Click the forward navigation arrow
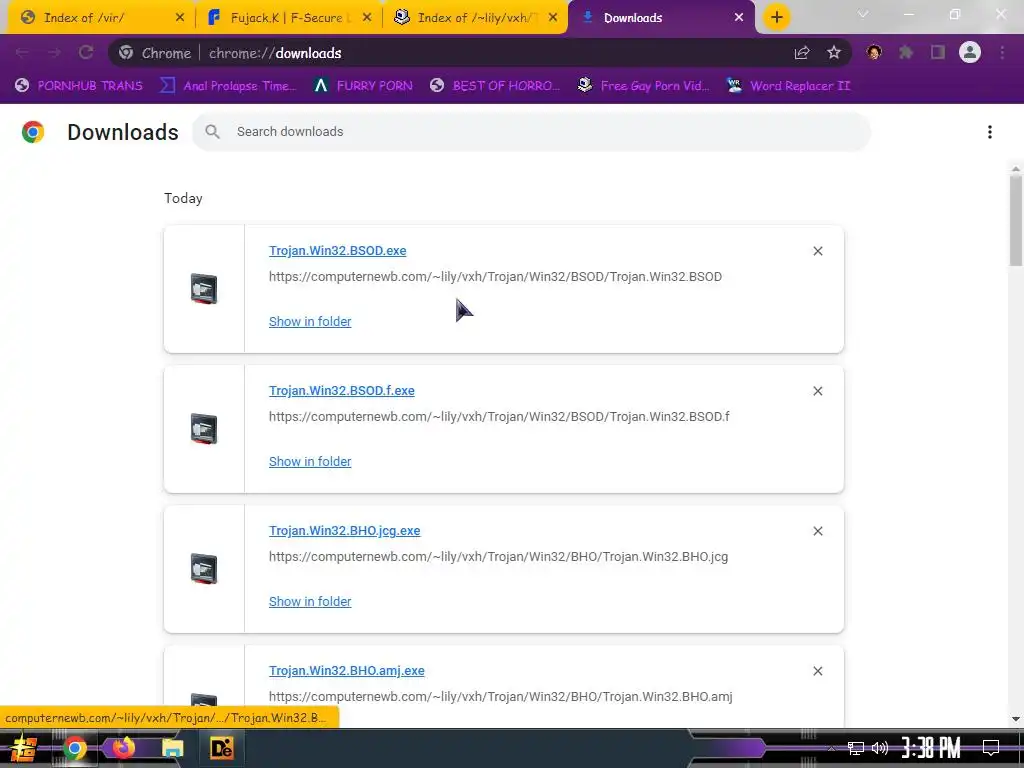Viewport: 1024px width, 768px height. pyautogui.click(x=54, y=53)
